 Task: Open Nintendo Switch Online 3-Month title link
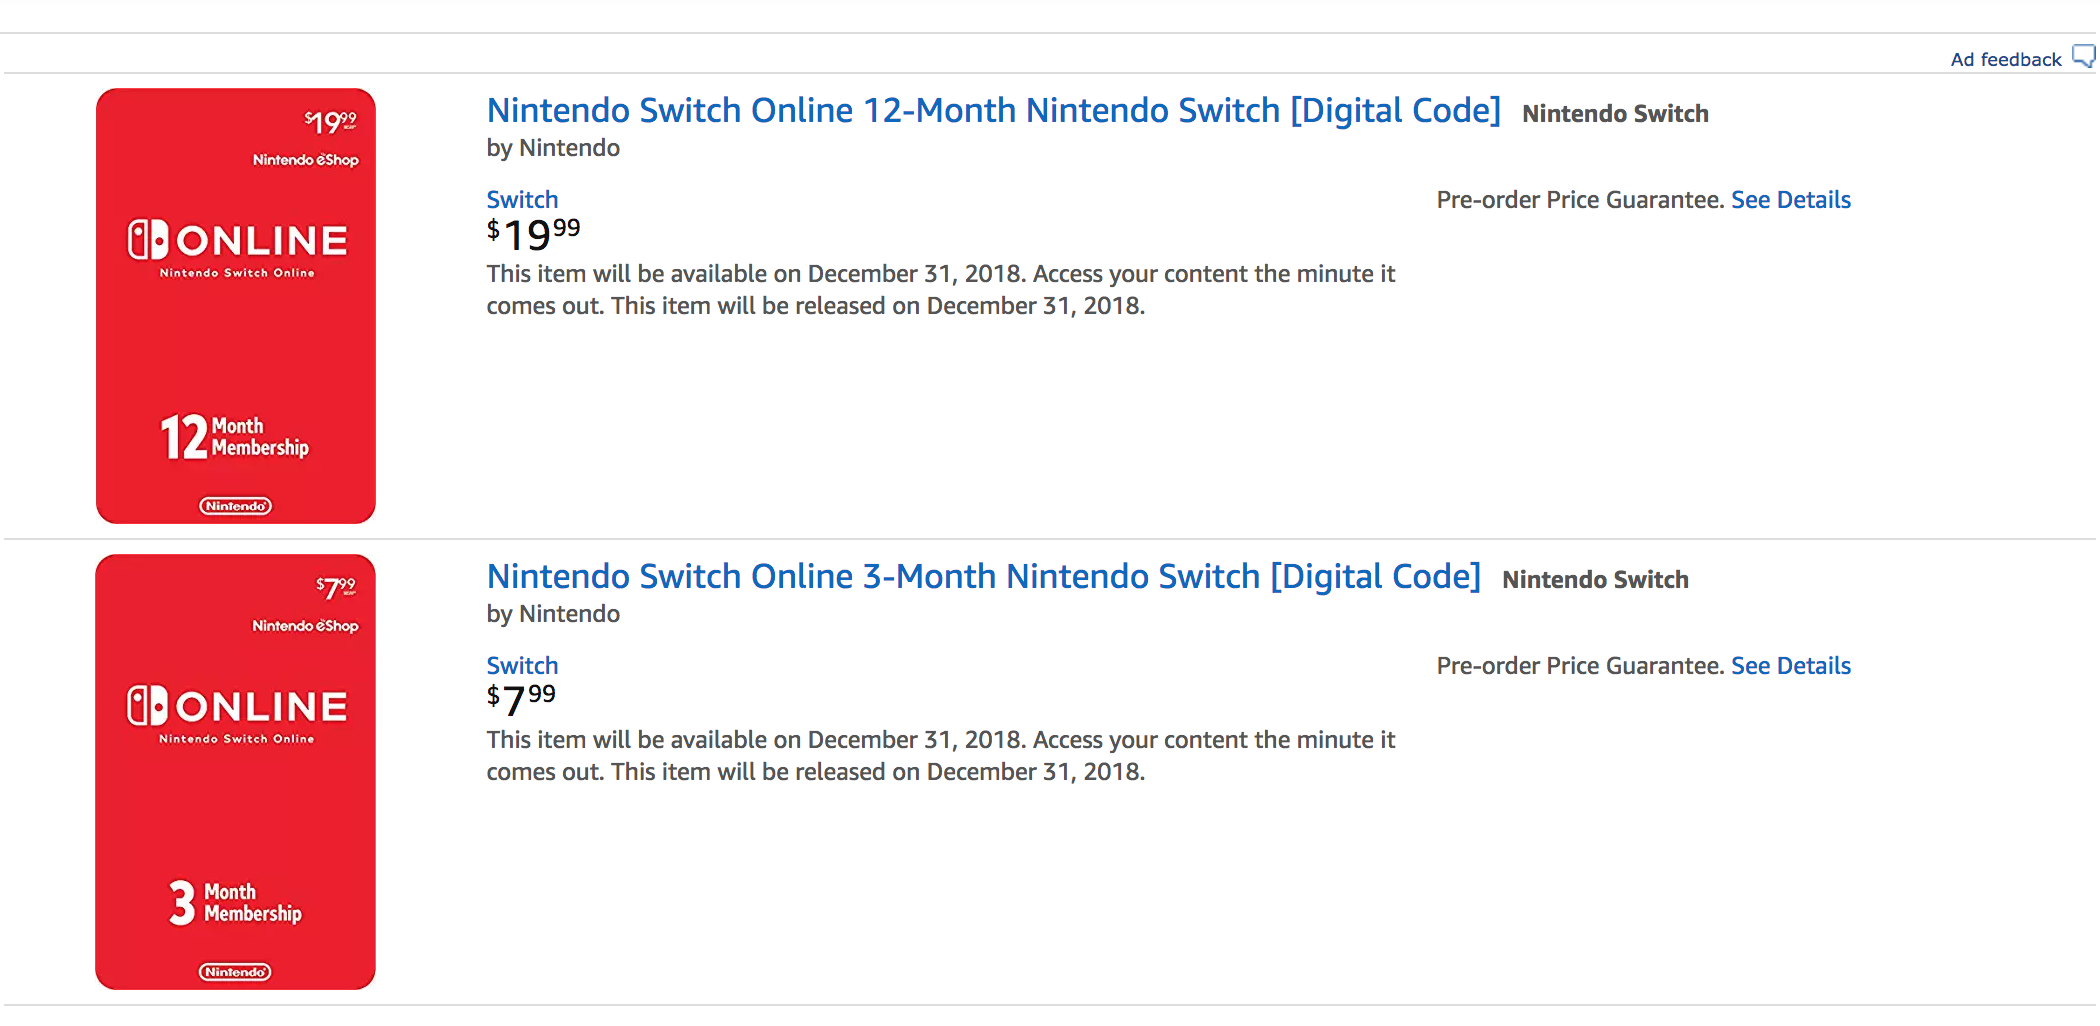983,577
